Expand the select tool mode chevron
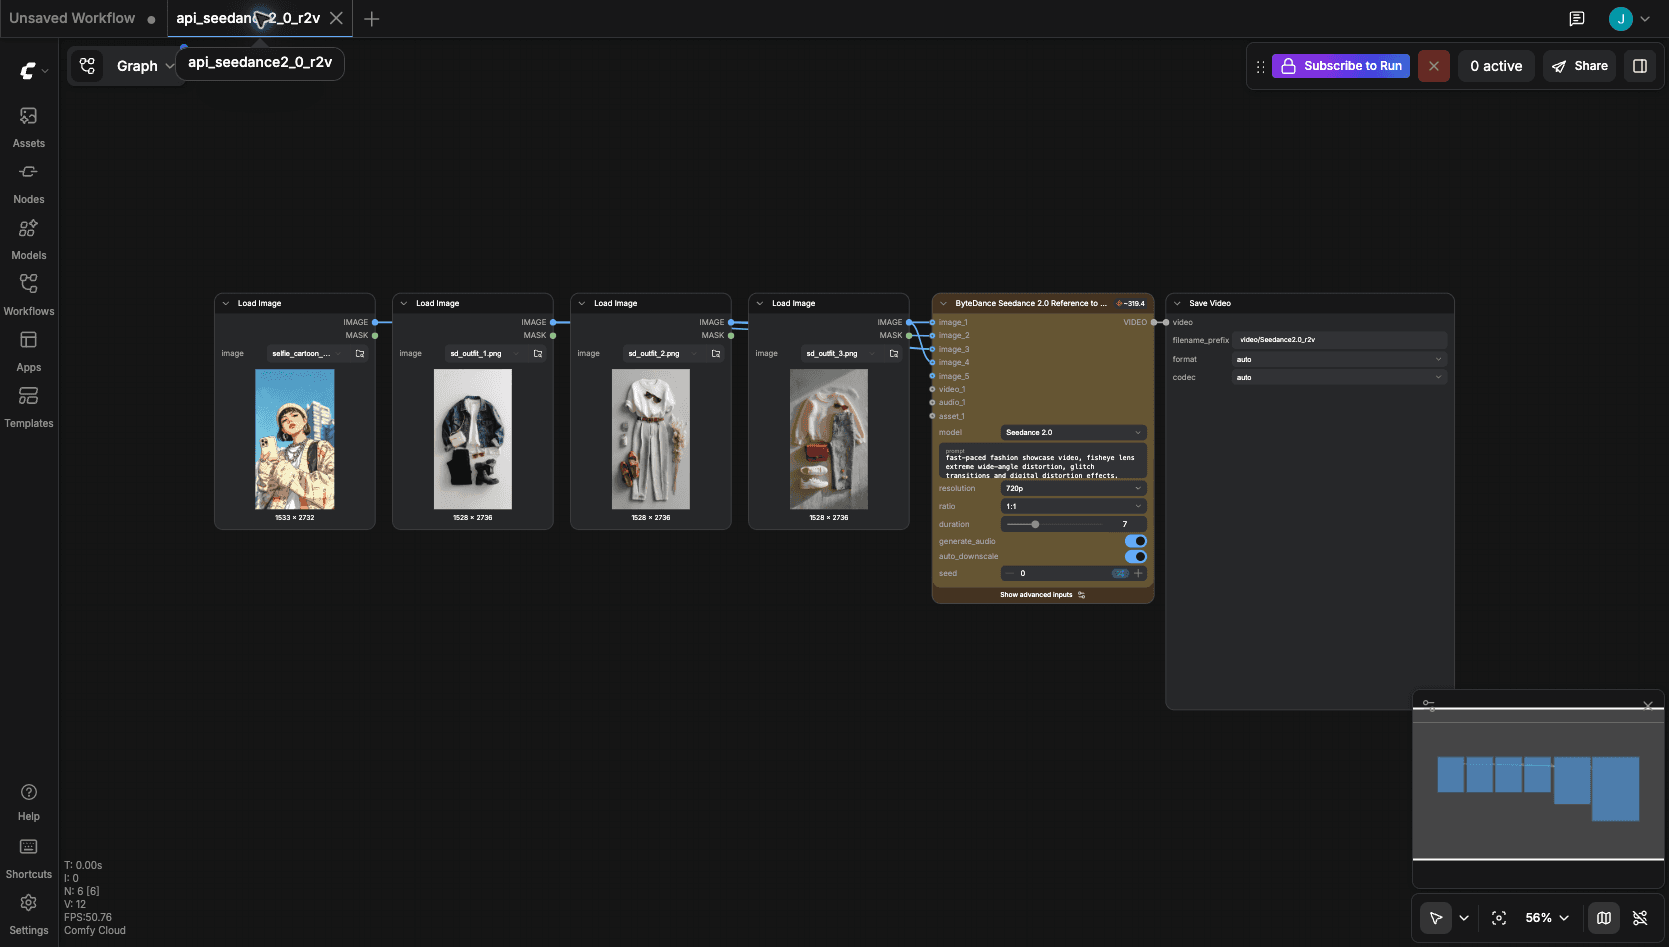This screenshot has width=1669, height=947. click(1464, 918)
